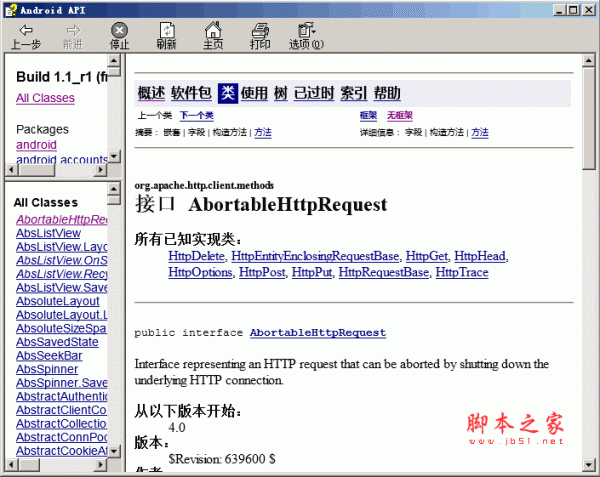Open the HttpHead class link
Viewport: 600px width, 477px height.
480,256
